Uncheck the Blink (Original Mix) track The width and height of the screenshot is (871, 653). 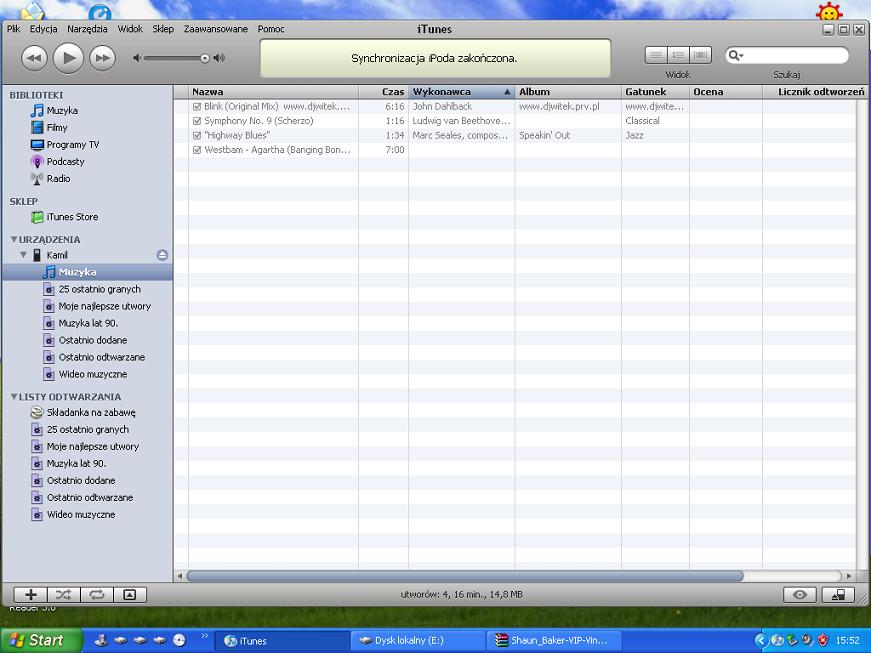197,106
